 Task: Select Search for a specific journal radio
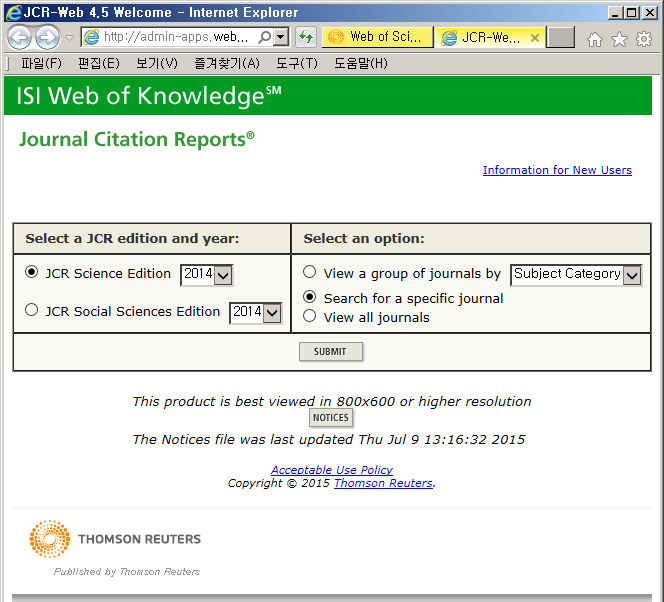(x=310, y=297)
